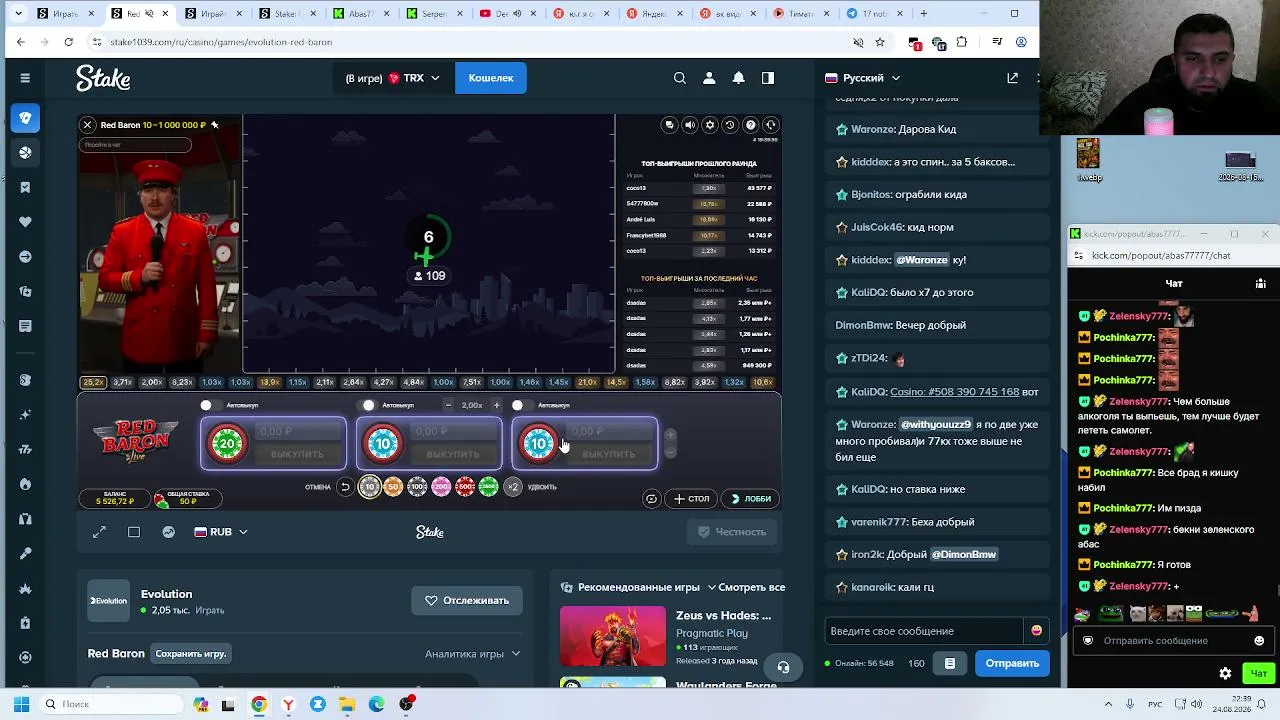
Task: Open the casino section in the sidebar
Action: coord(25,118)
